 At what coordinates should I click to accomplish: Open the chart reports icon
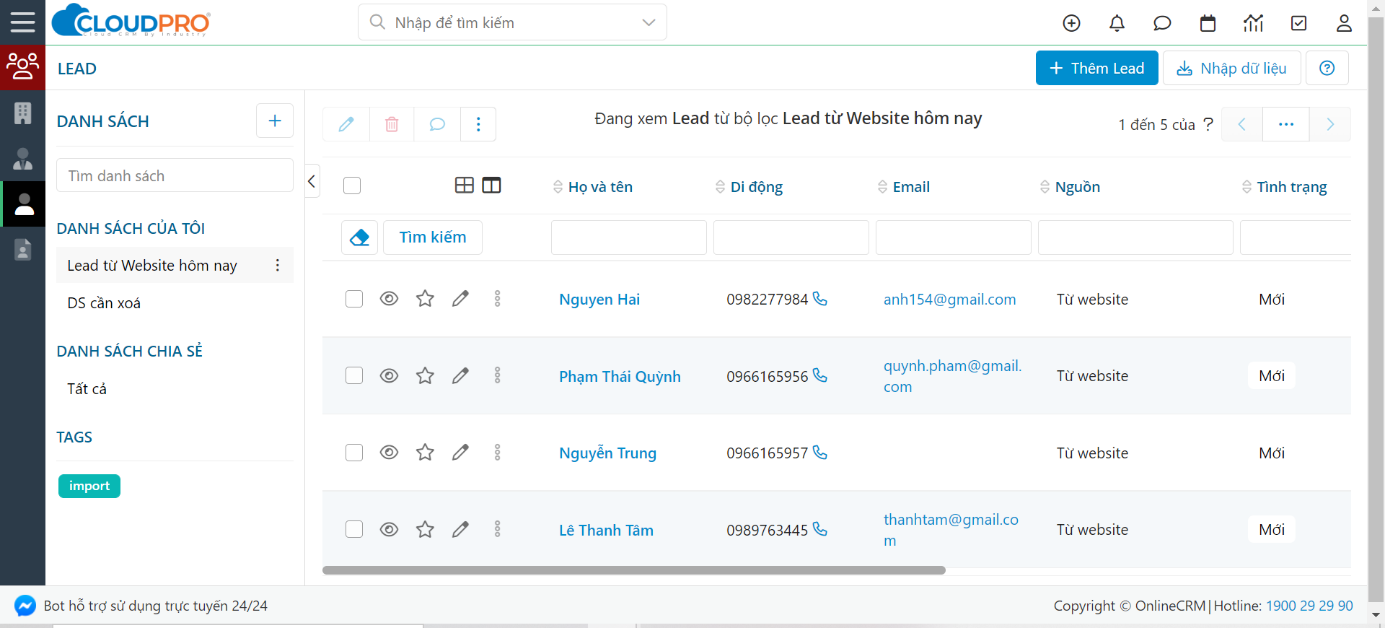1253,23
